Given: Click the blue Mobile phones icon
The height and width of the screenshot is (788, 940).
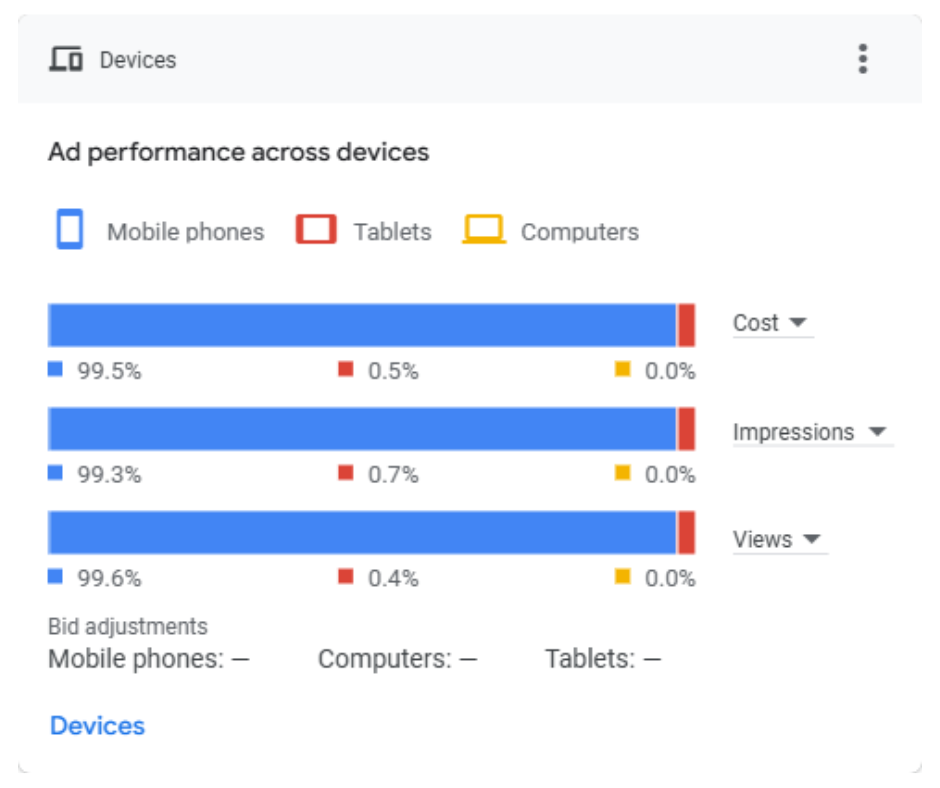Looking at the screenshot, I should click(x=69, y=230).
